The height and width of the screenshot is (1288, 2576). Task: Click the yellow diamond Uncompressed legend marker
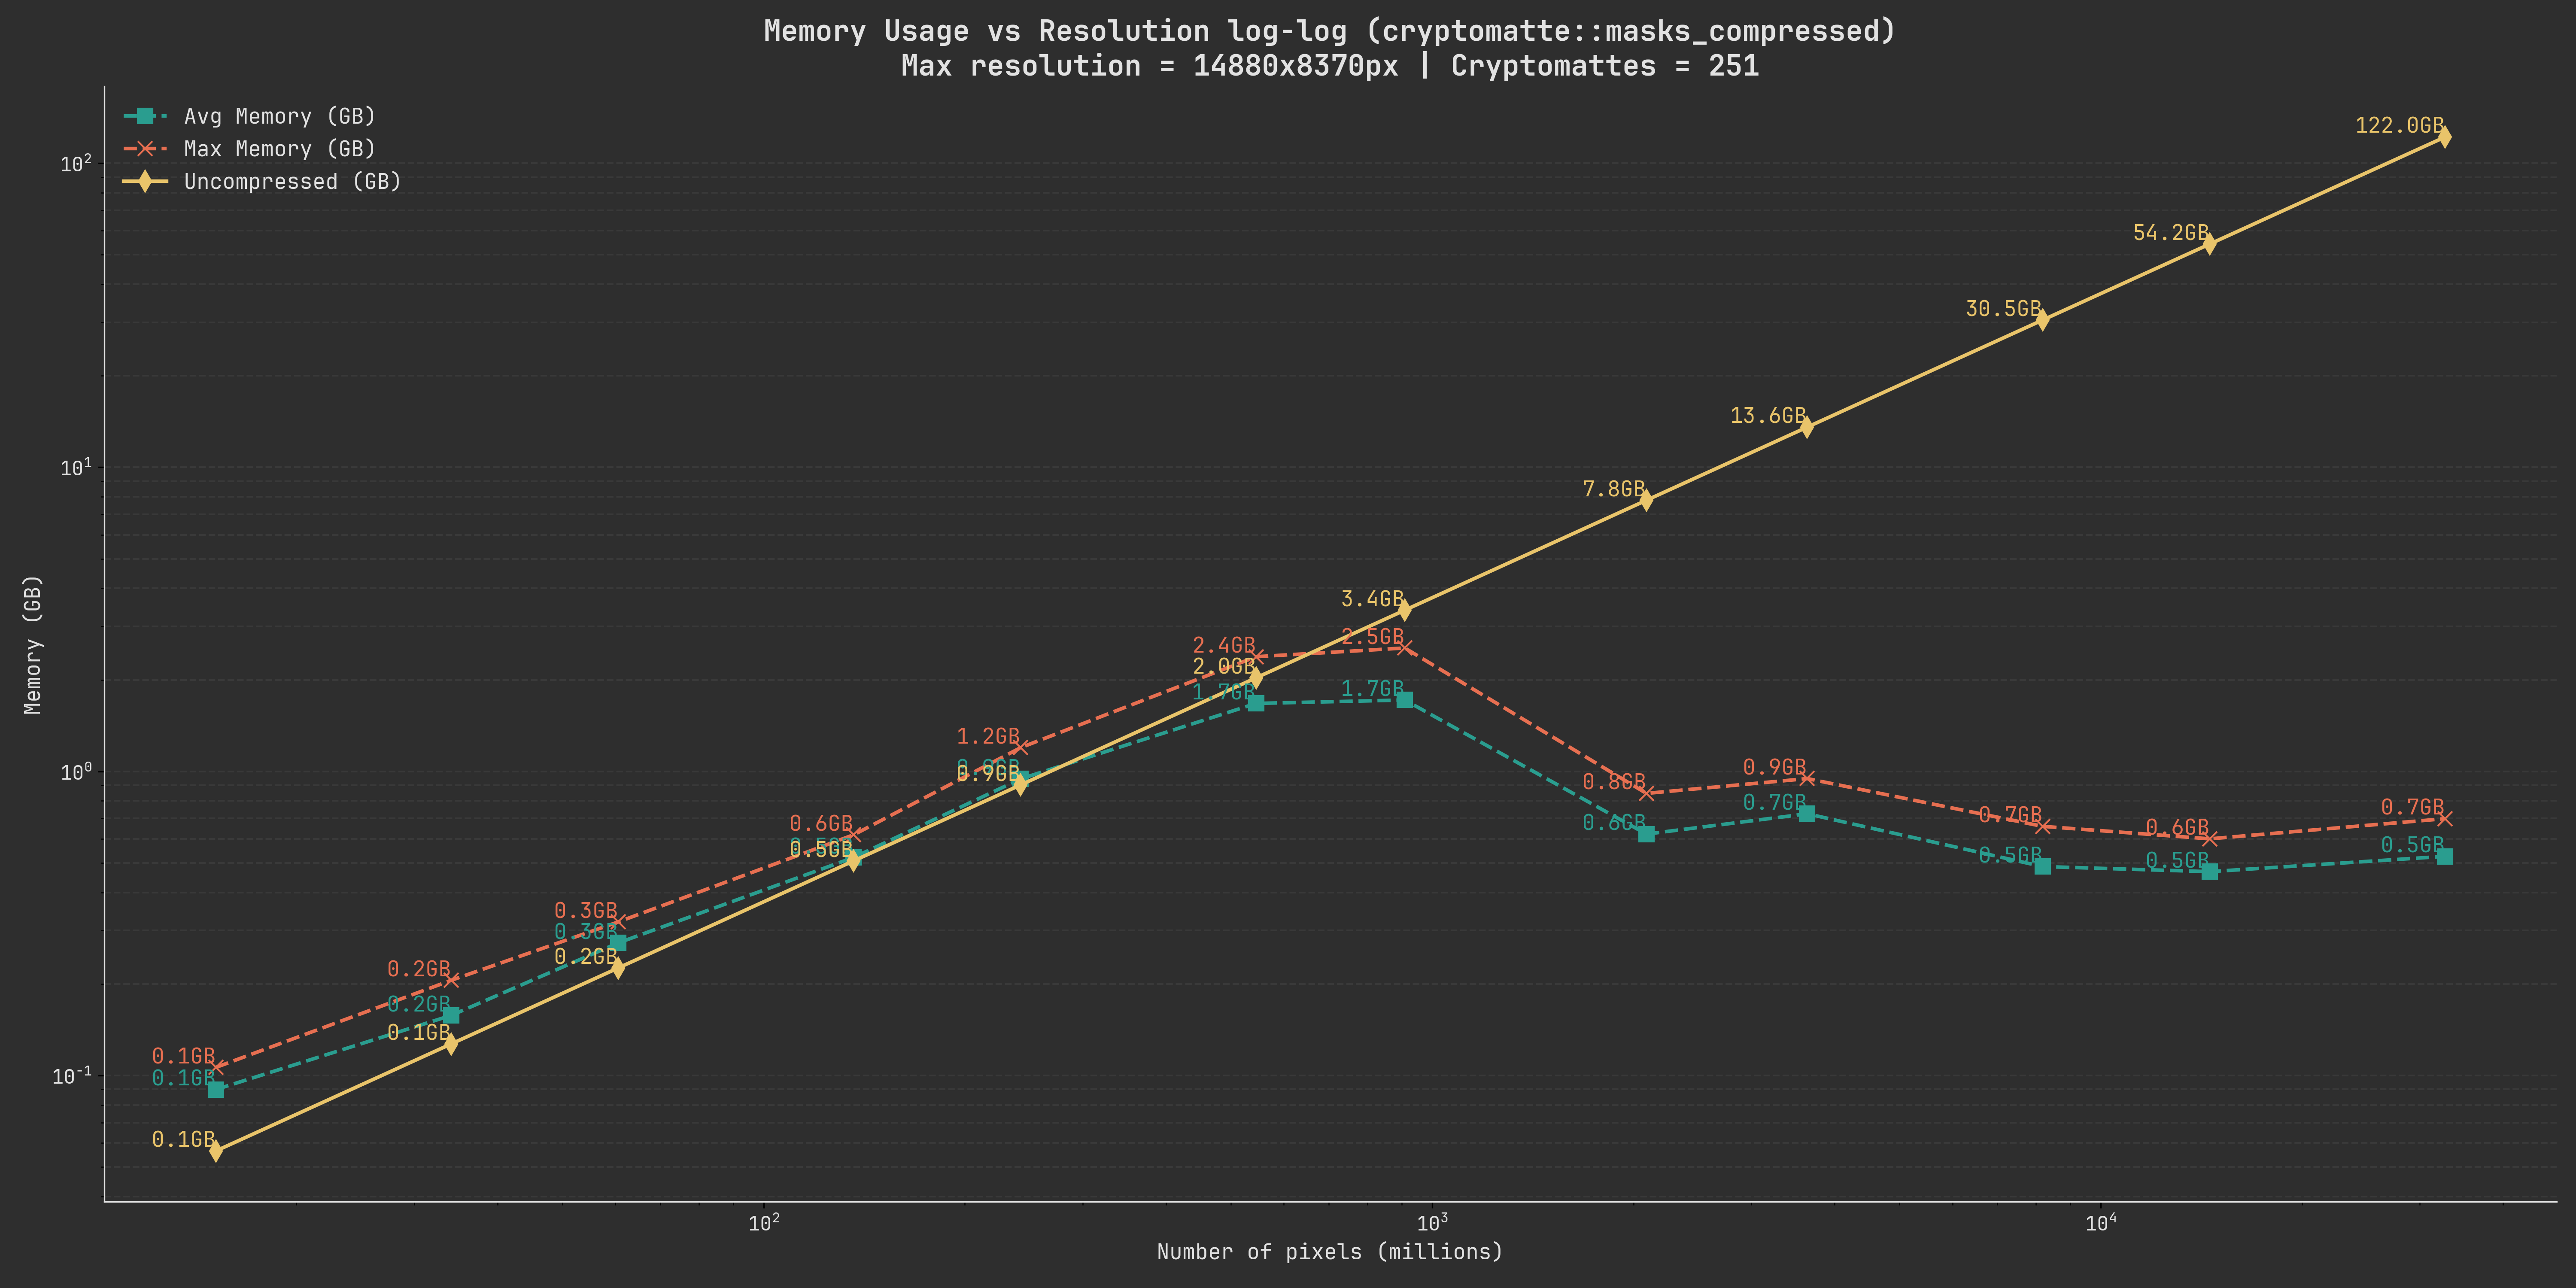145,182
